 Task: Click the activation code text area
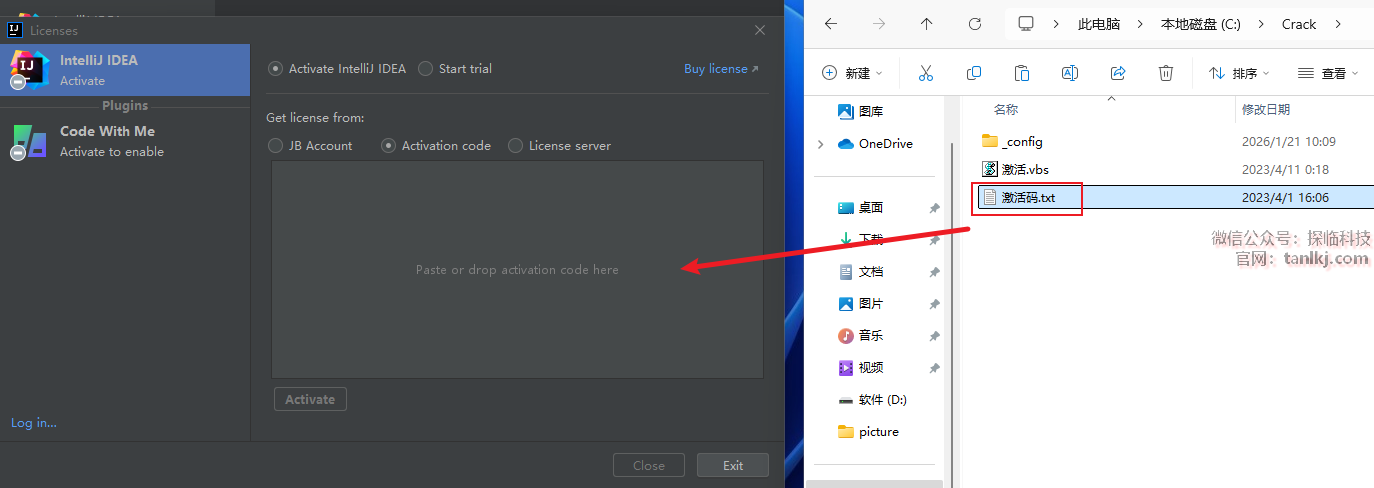[x=517, y=270]
